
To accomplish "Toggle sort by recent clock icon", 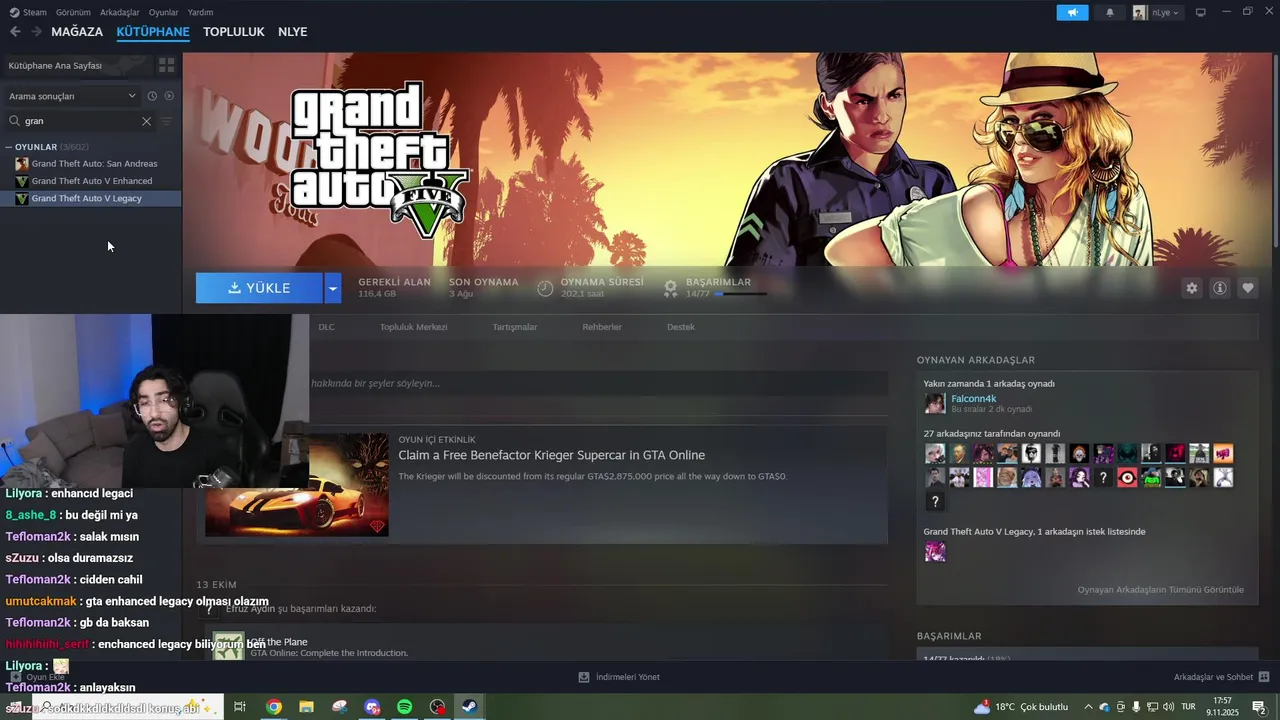I will coord(152,96).
